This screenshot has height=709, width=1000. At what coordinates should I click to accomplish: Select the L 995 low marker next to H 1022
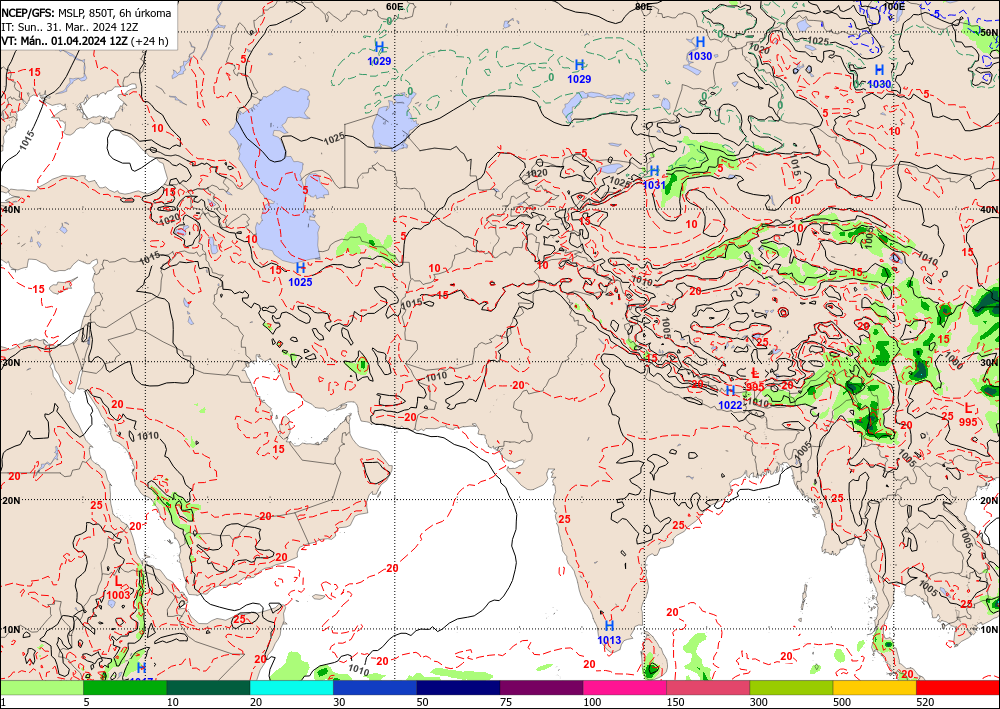coord(755,379)
